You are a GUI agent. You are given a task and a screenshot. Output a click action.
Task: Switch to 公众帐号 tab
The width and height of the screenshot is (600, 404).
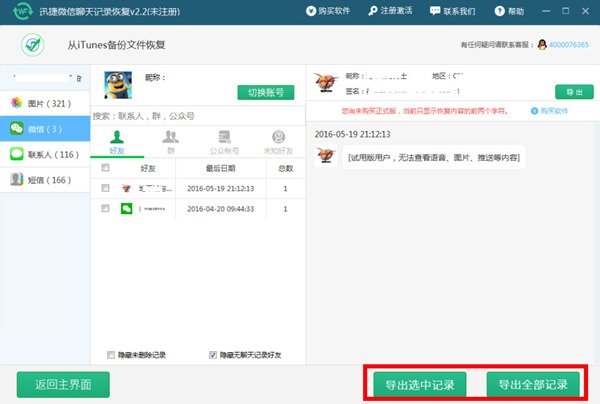[x=225, y=143]
